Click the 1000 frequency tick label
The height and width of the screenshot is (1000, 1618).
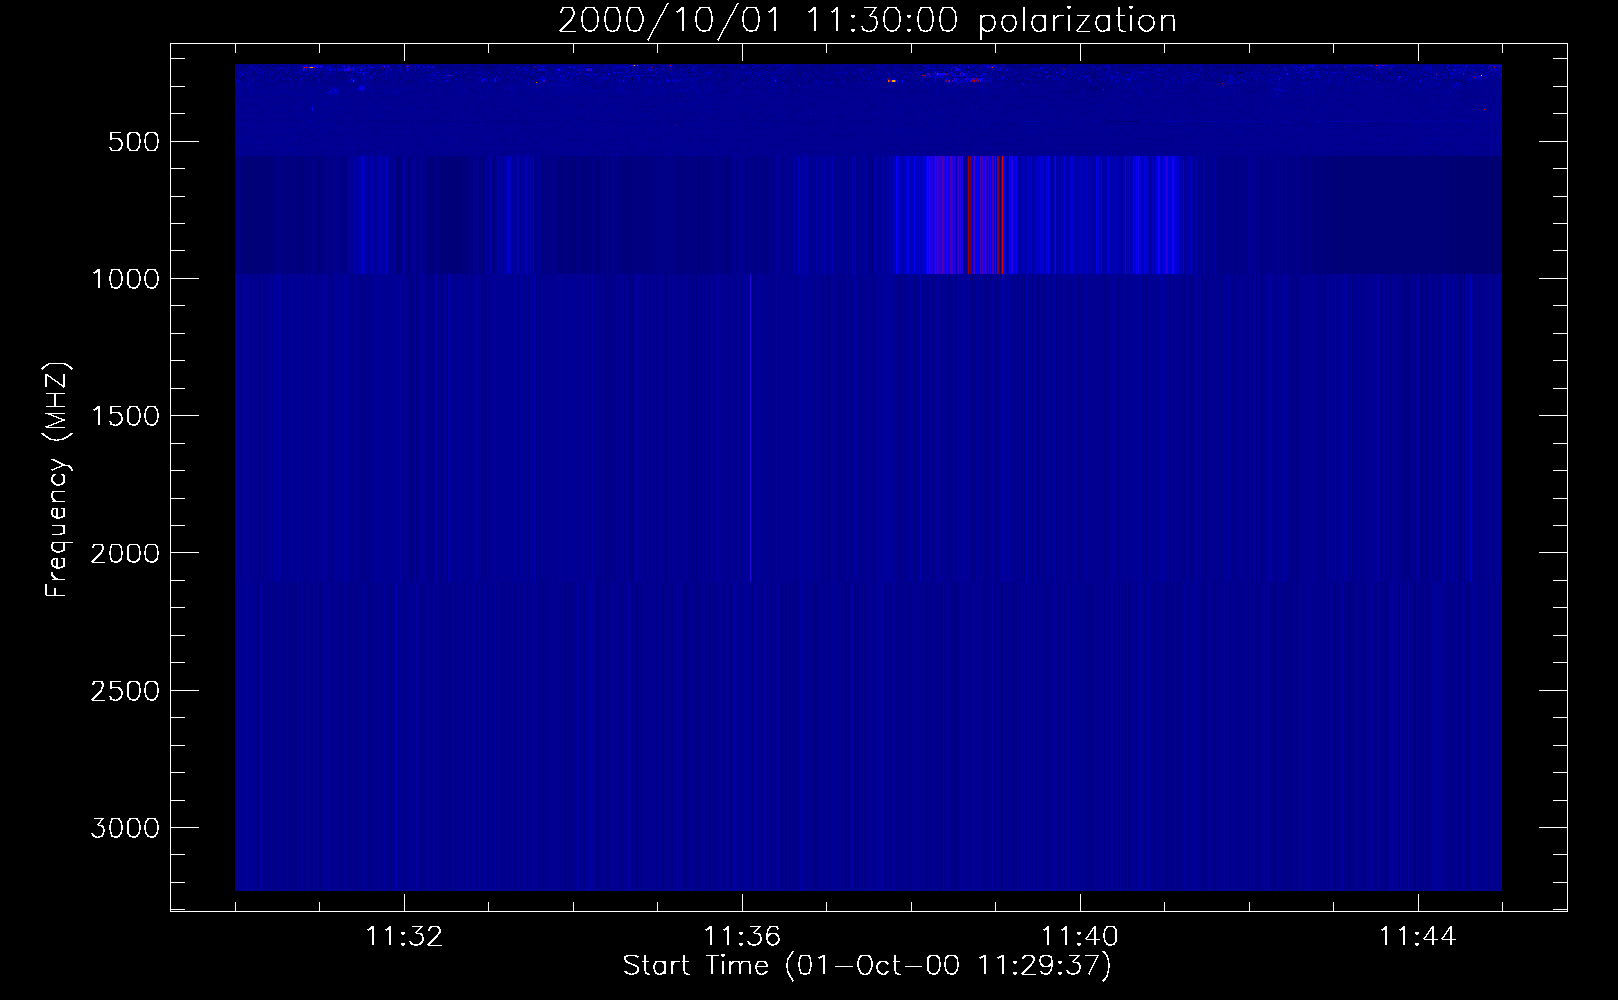(125, 279)
